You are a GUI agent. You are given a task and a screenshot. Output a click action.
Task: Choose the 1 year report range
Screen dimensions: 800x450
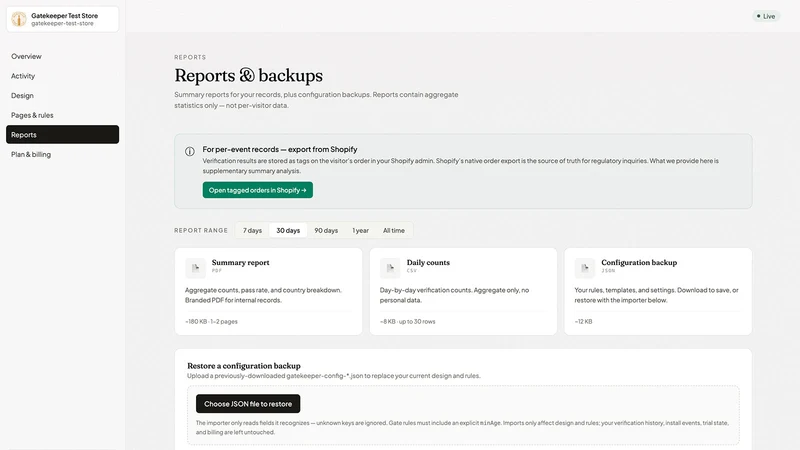(360, 230)
